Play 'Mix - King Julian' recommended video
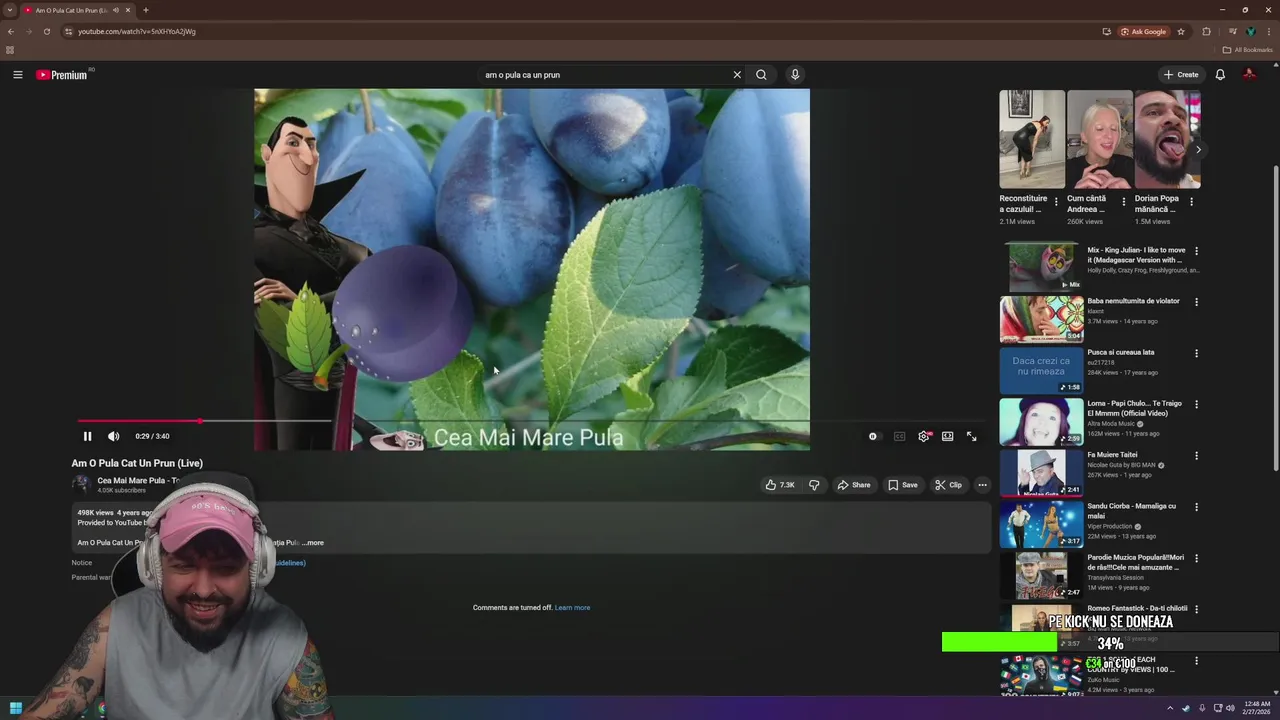 tap(1041, 267)
